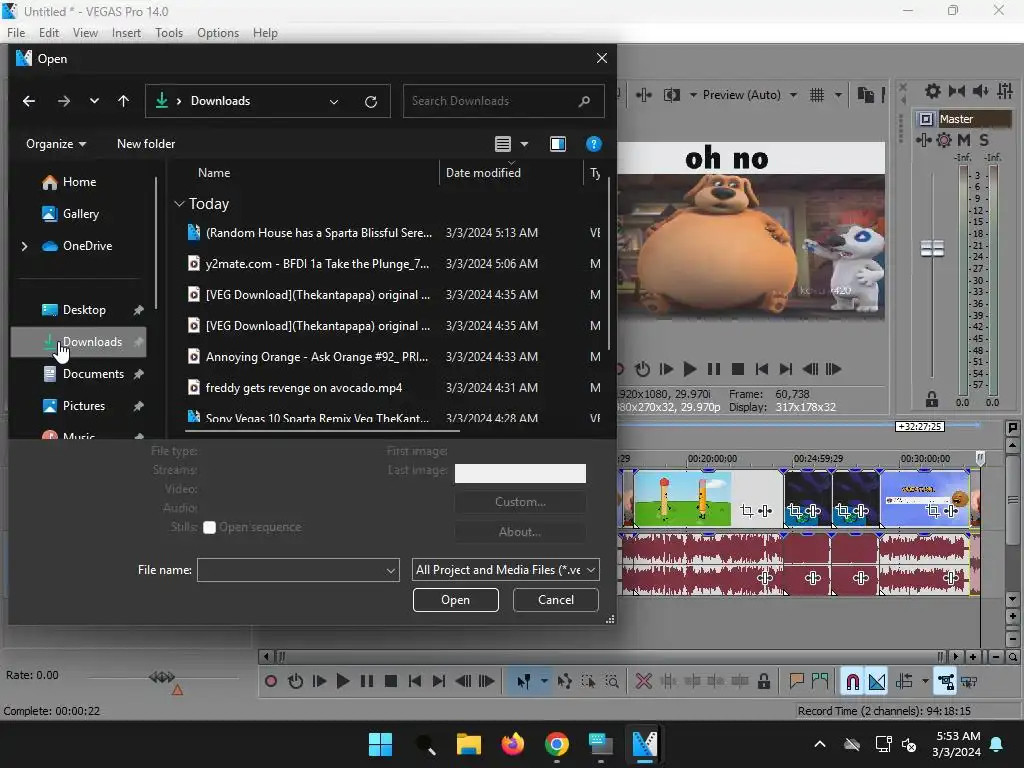Open the View menu
This screenshot has width=1024, height=768.
point(85,33)
